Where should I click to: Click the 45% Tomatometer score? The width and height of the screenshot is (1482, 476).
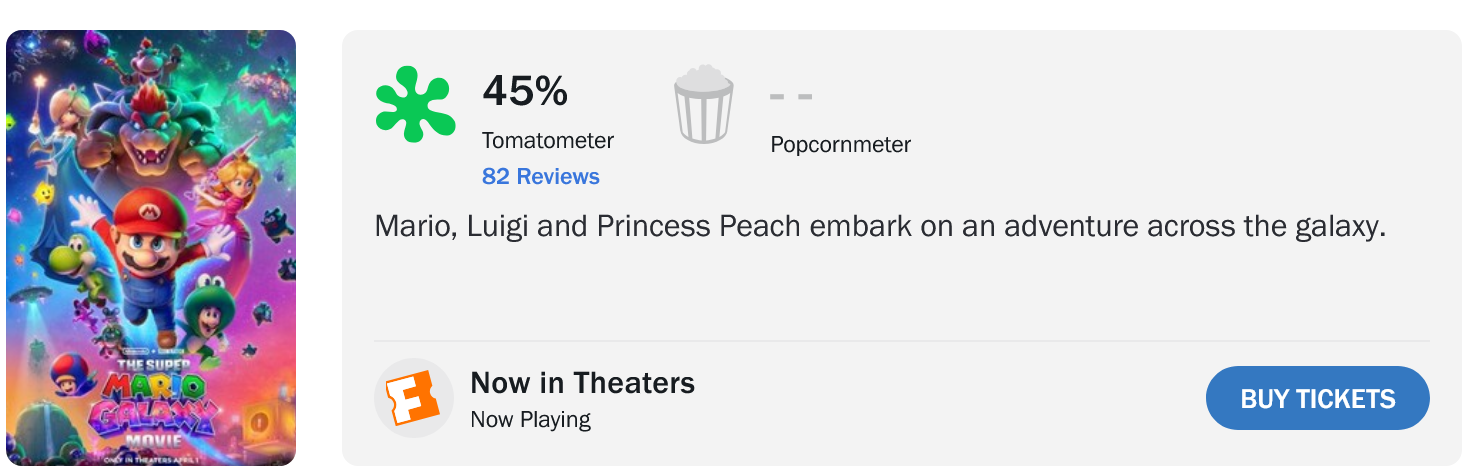point(525,92)
